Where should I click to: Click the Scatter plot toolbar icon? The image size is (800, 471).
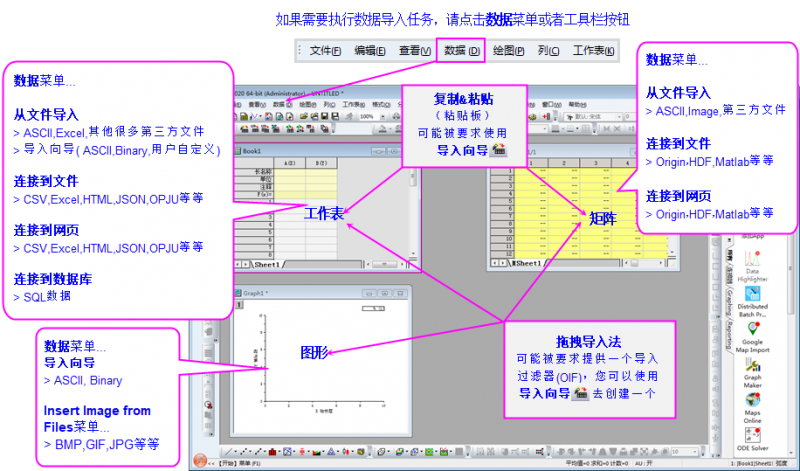243,452
